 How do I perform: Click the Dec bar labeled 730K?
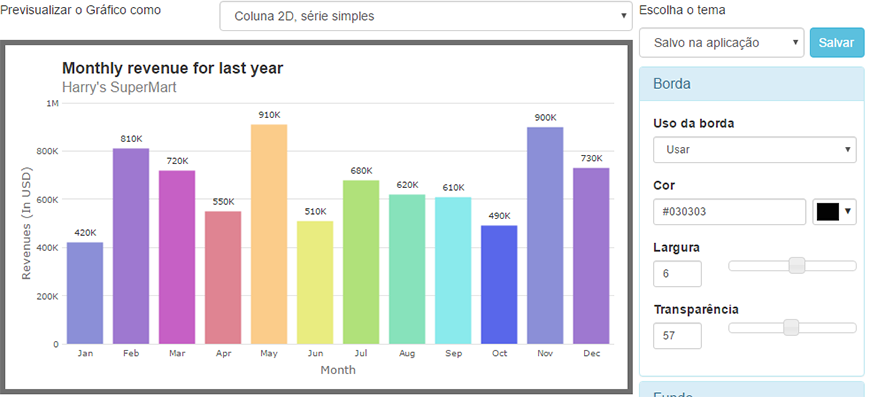[x=591, y=256]
